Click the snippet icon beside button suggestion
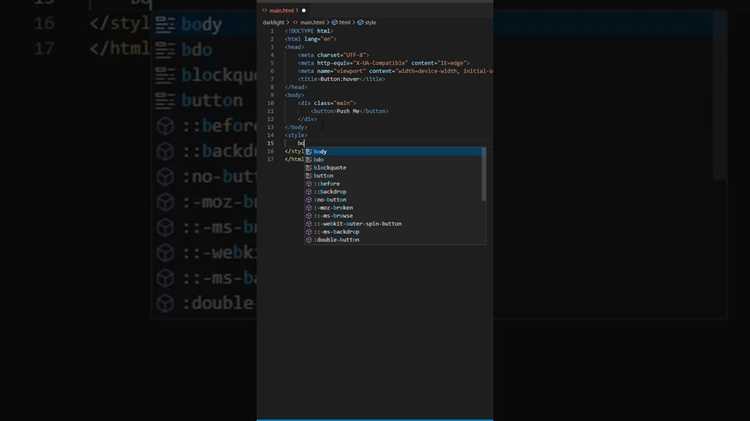 click(x=309, y=176)
